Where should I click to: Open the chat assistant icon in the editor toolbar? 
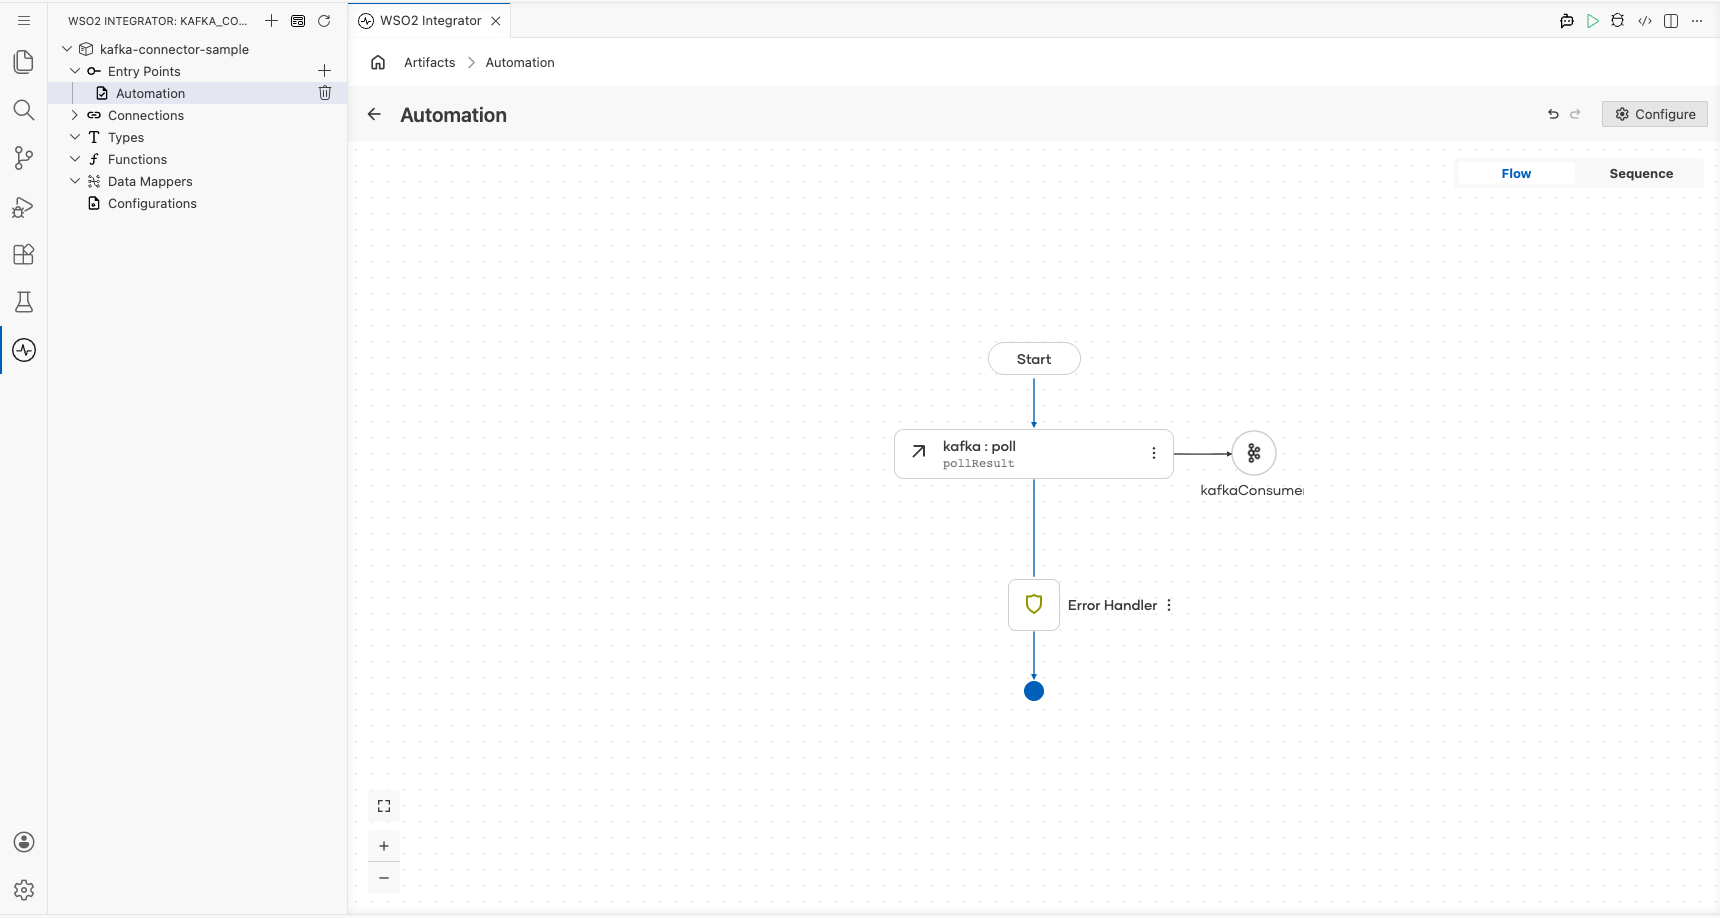(x=1567, y=20)
